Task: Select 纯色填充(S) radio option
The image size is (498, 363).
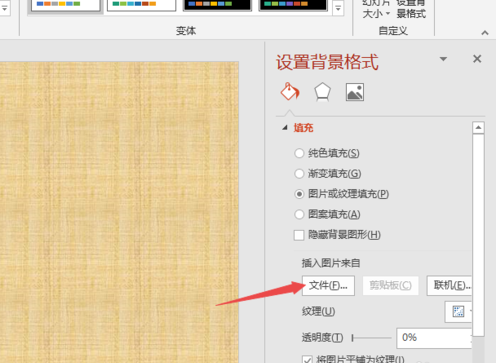Action: pos(327,153)
